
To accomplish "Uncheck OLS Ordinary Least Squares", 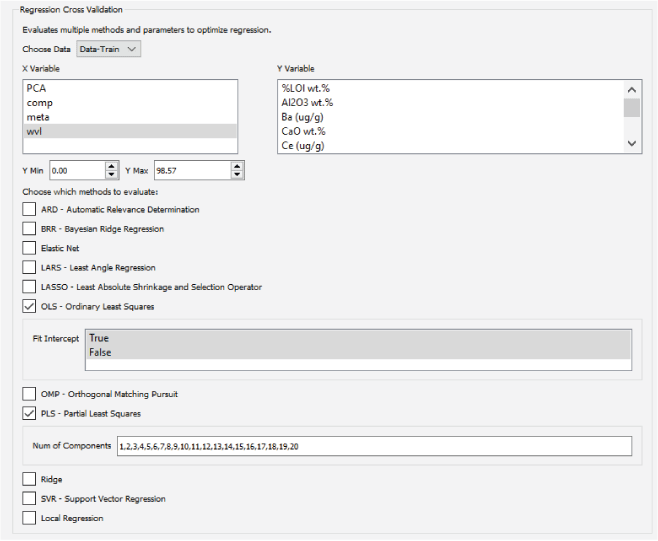I will (x=28, y=307).
